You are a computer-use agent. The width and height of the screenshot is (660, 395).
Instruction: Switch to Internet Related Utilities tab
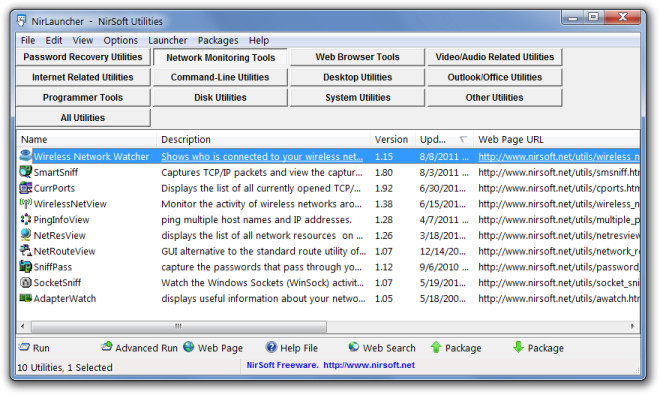[83, 77]
